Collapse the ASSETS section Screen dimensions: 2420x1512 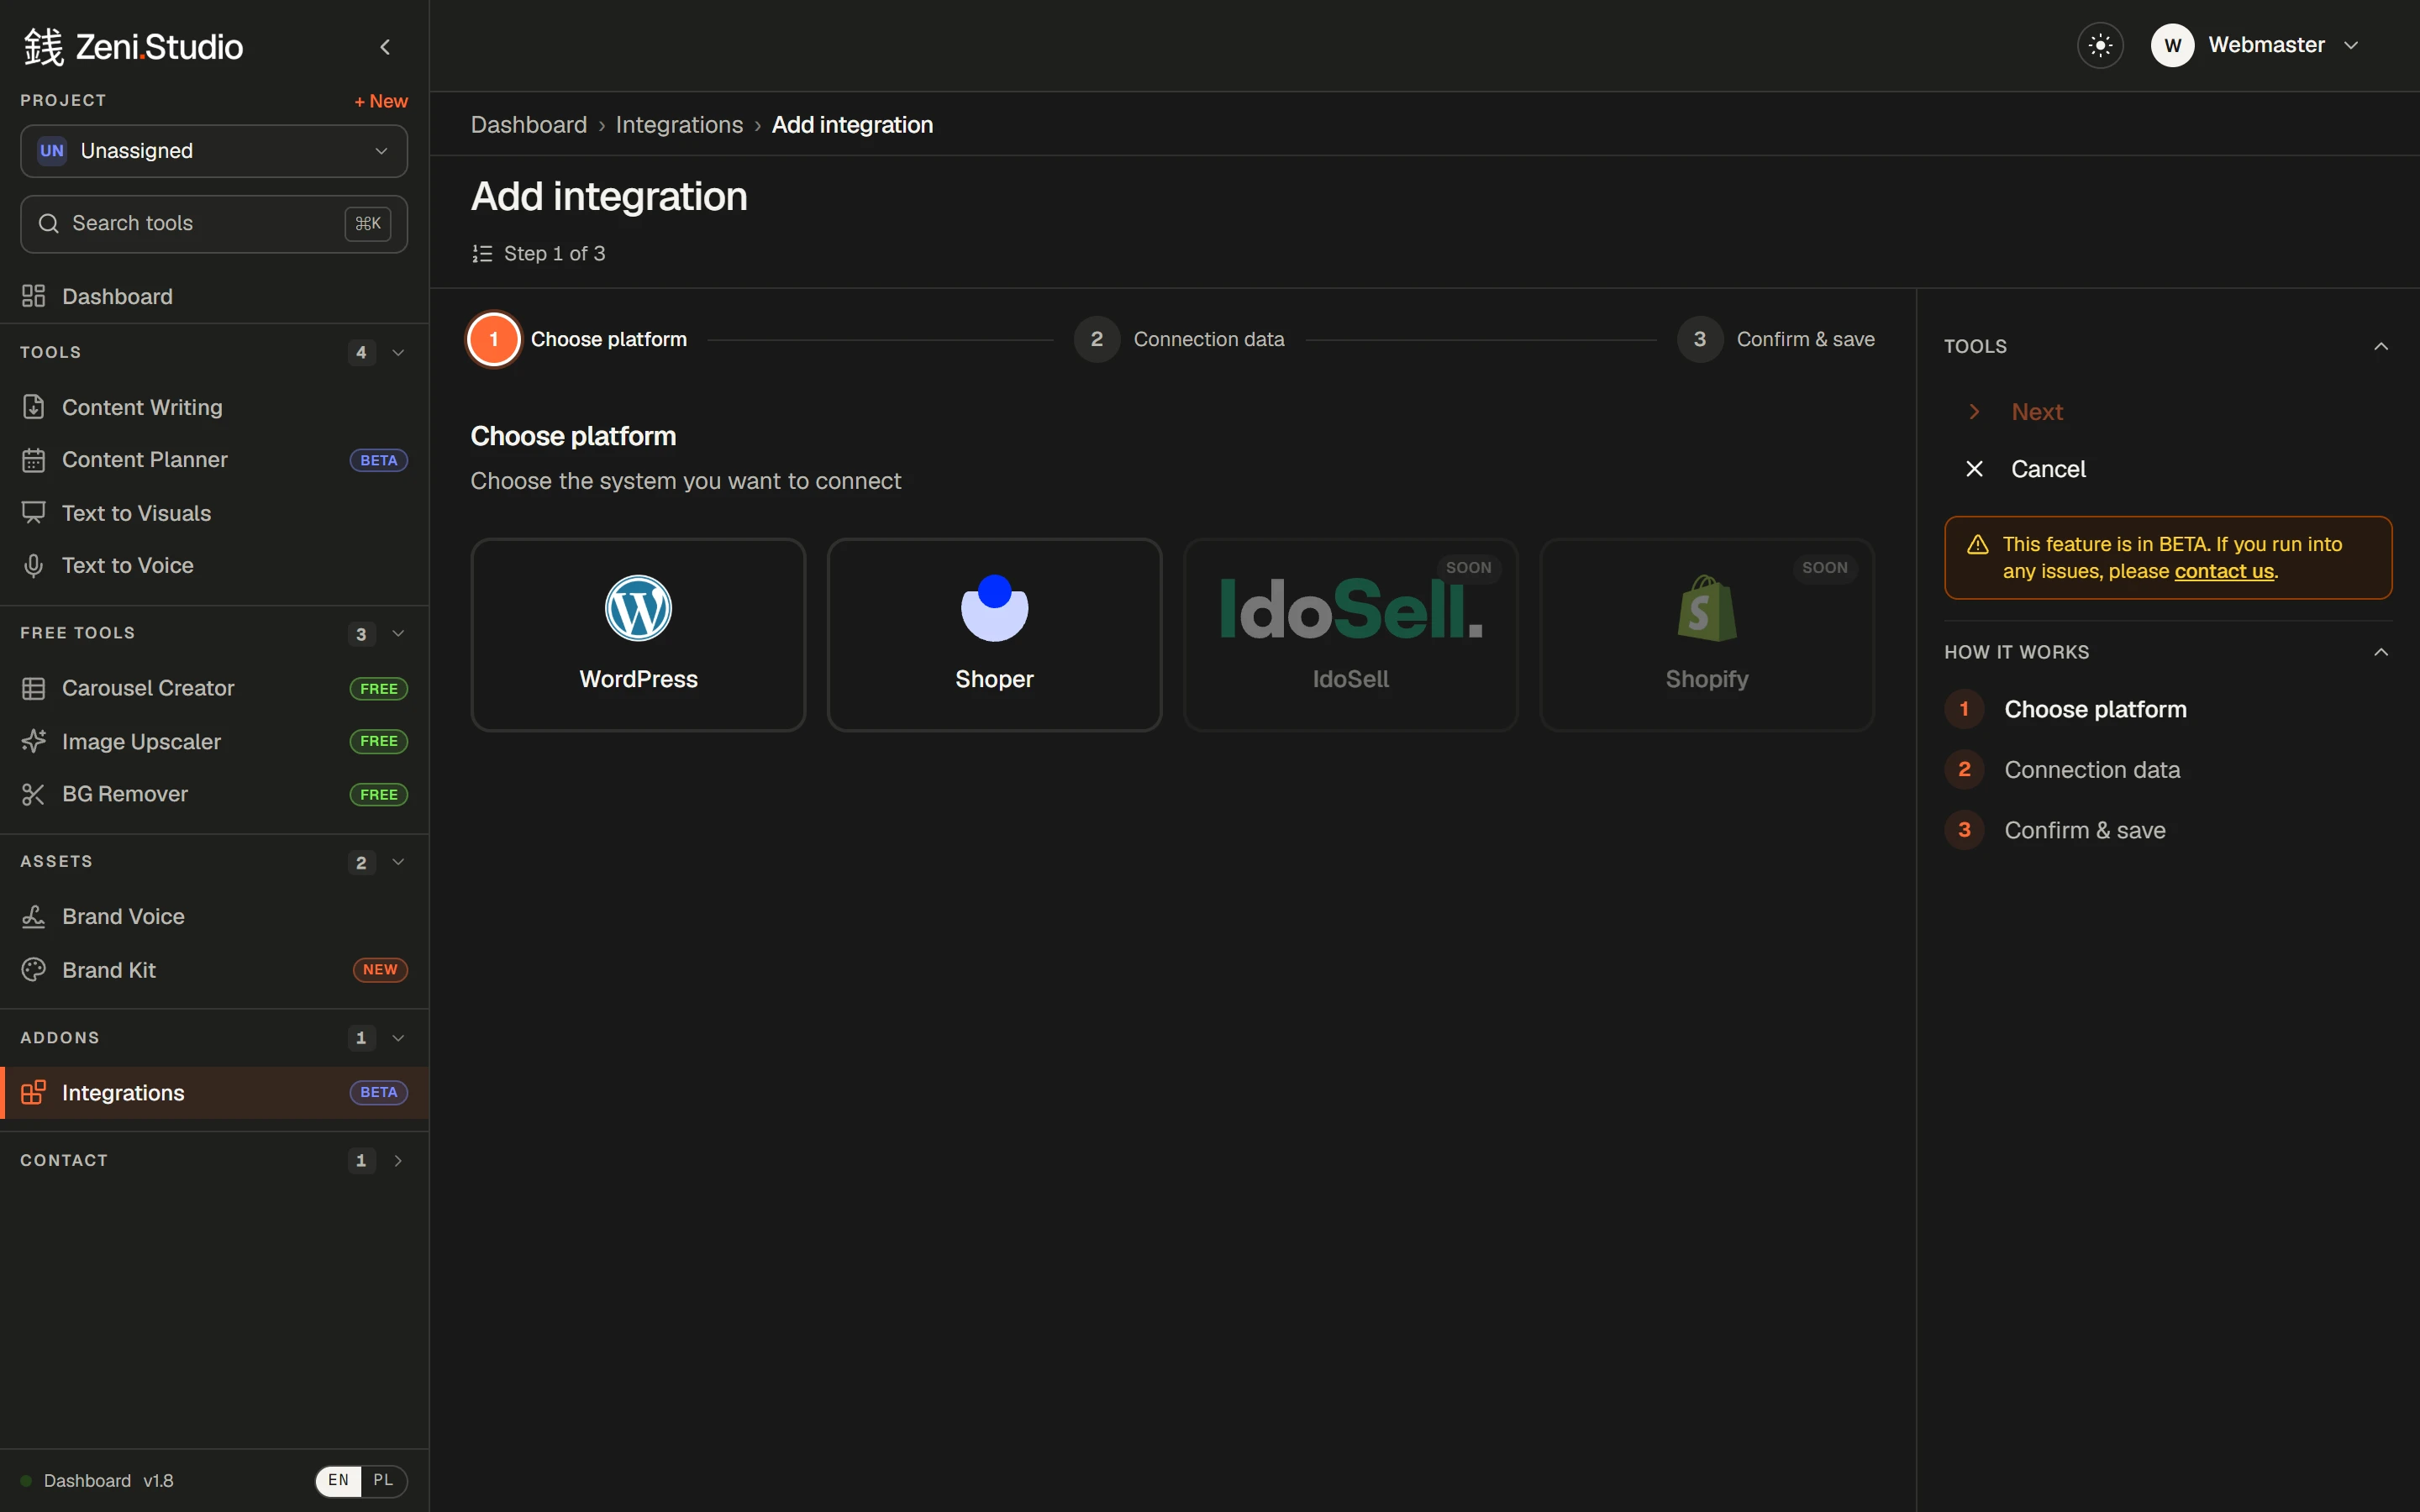point(398,862)
